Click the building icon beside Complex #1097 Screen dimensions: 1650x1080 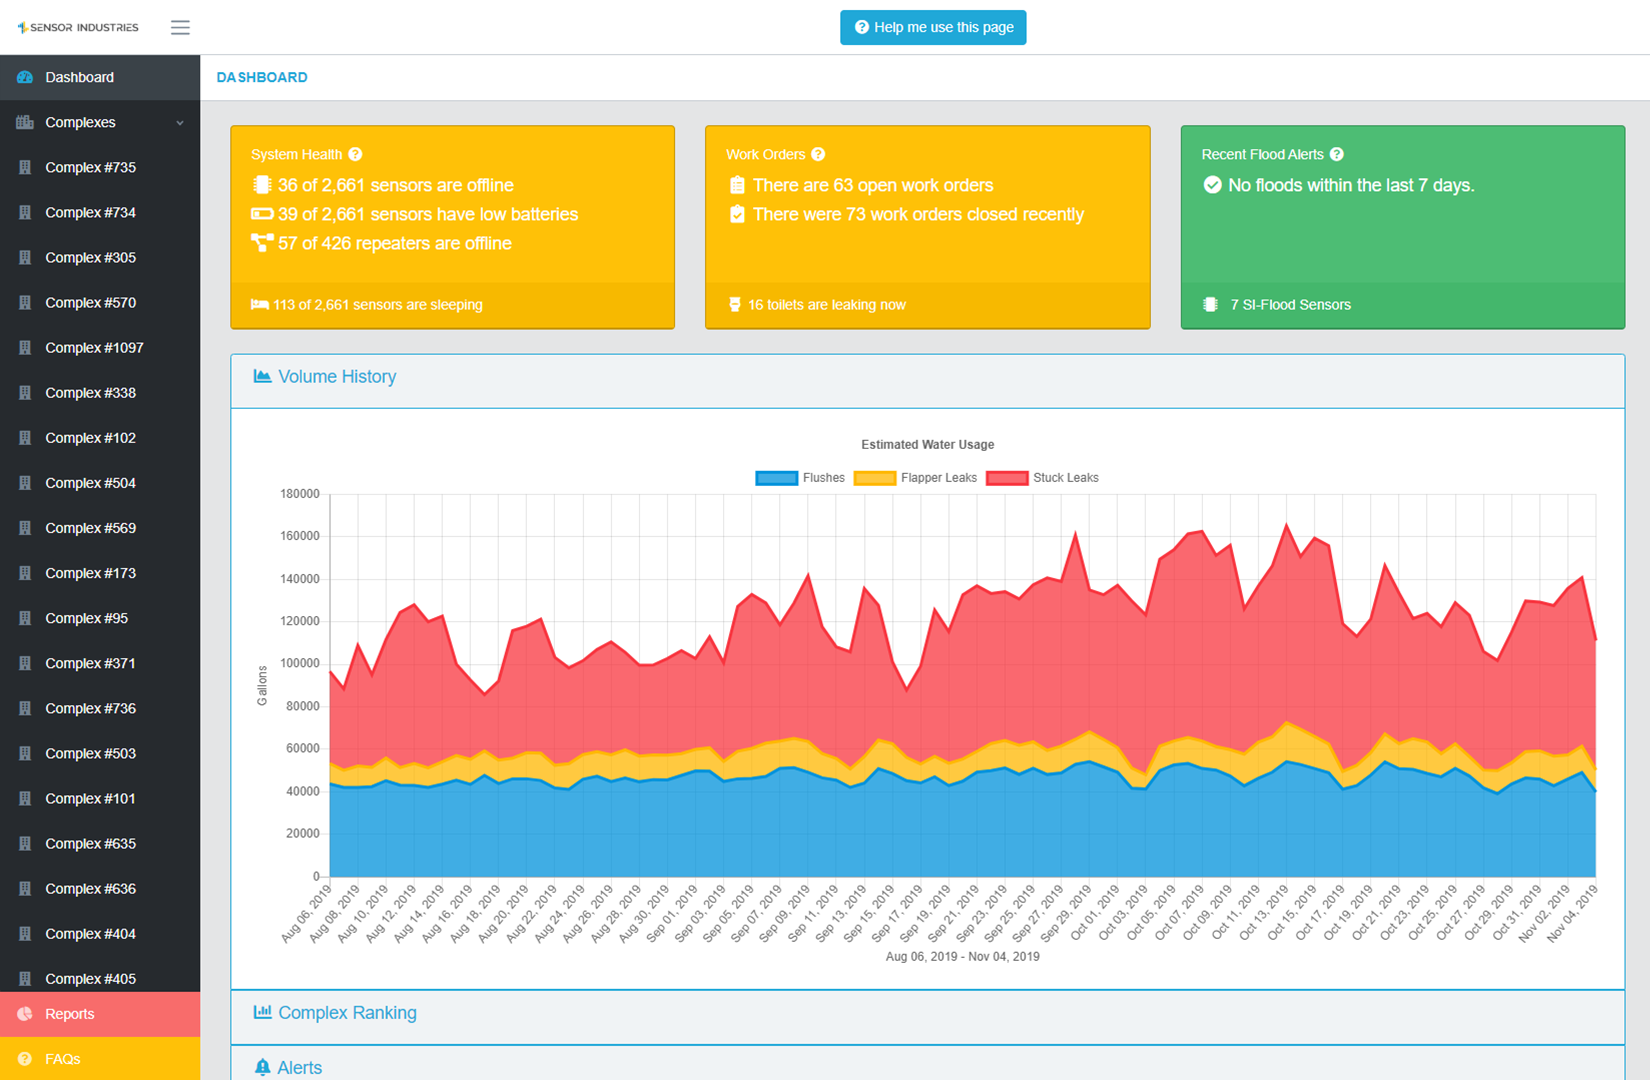(x=25, y=347)
